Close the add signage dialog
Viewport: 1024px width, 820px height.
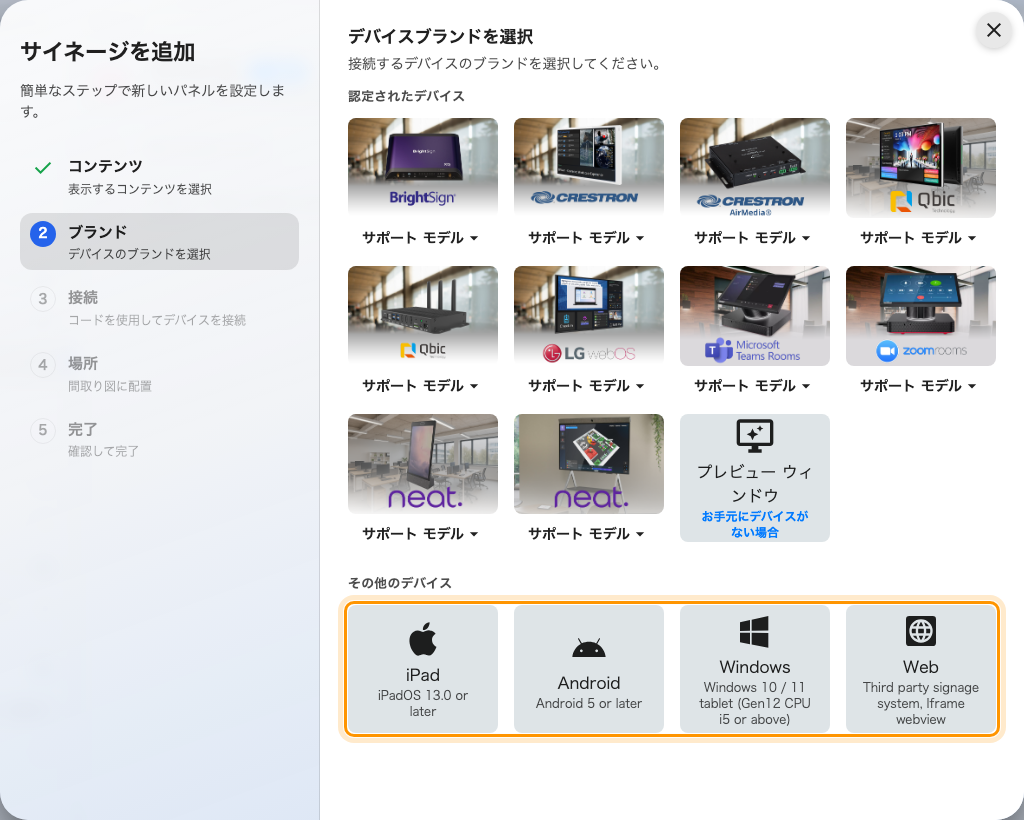(x=993, y=30)
